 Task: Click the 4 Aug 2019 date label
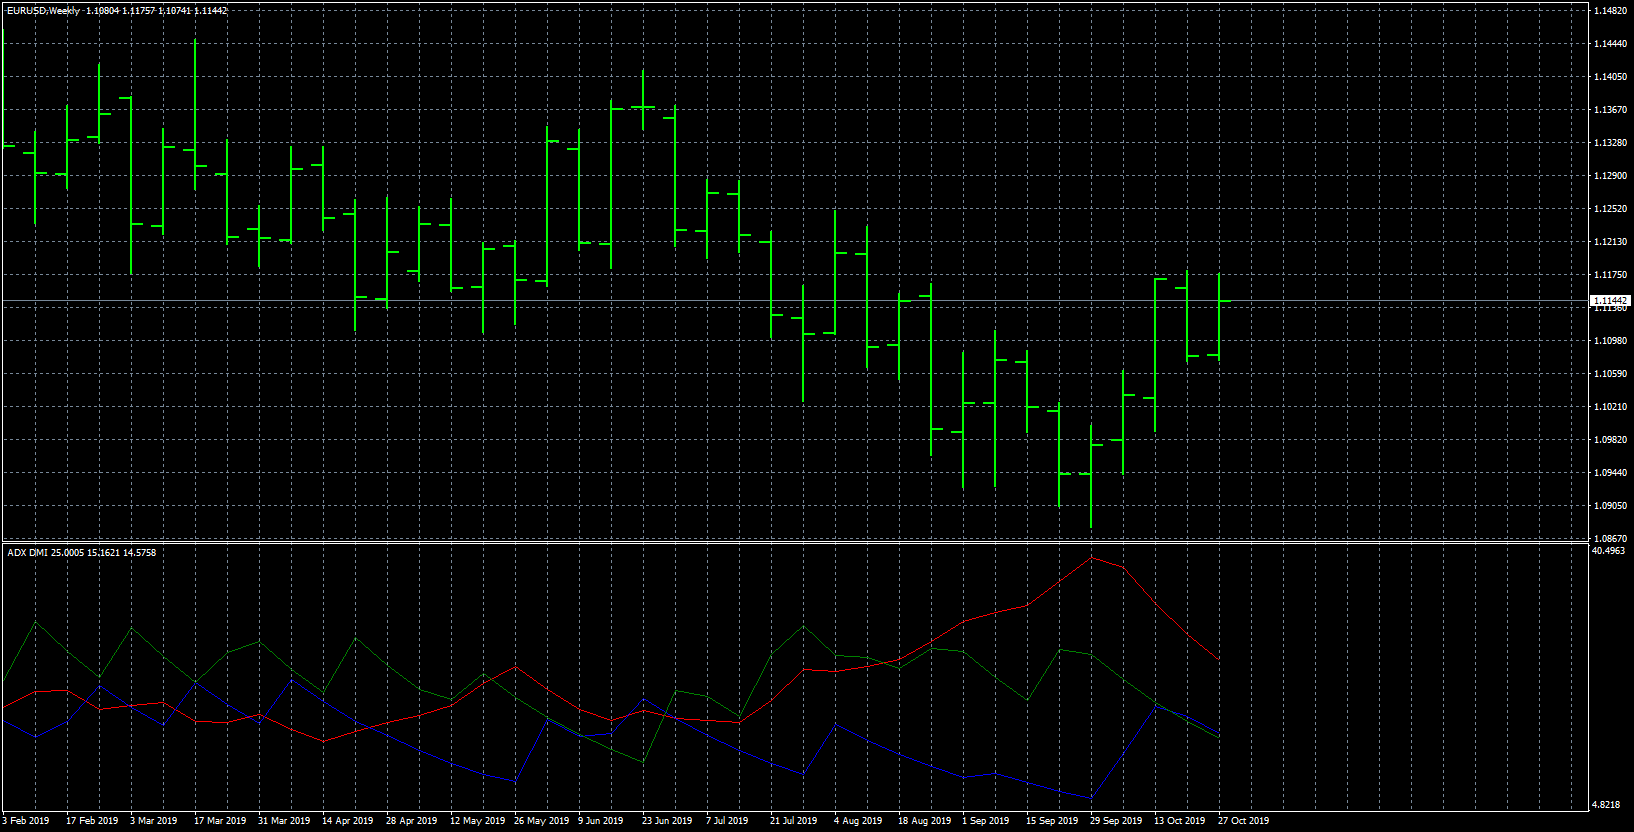coord(858,821)
